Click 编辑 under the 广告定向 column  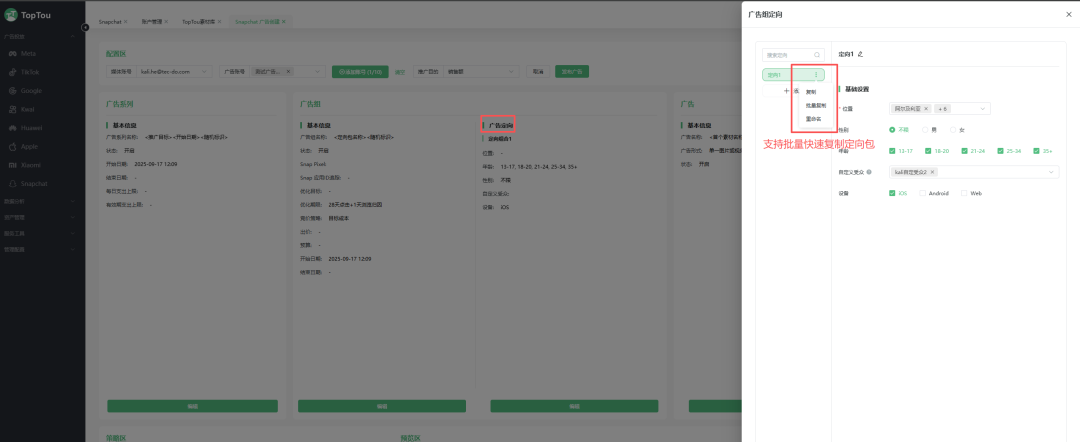tap(574, 406)
